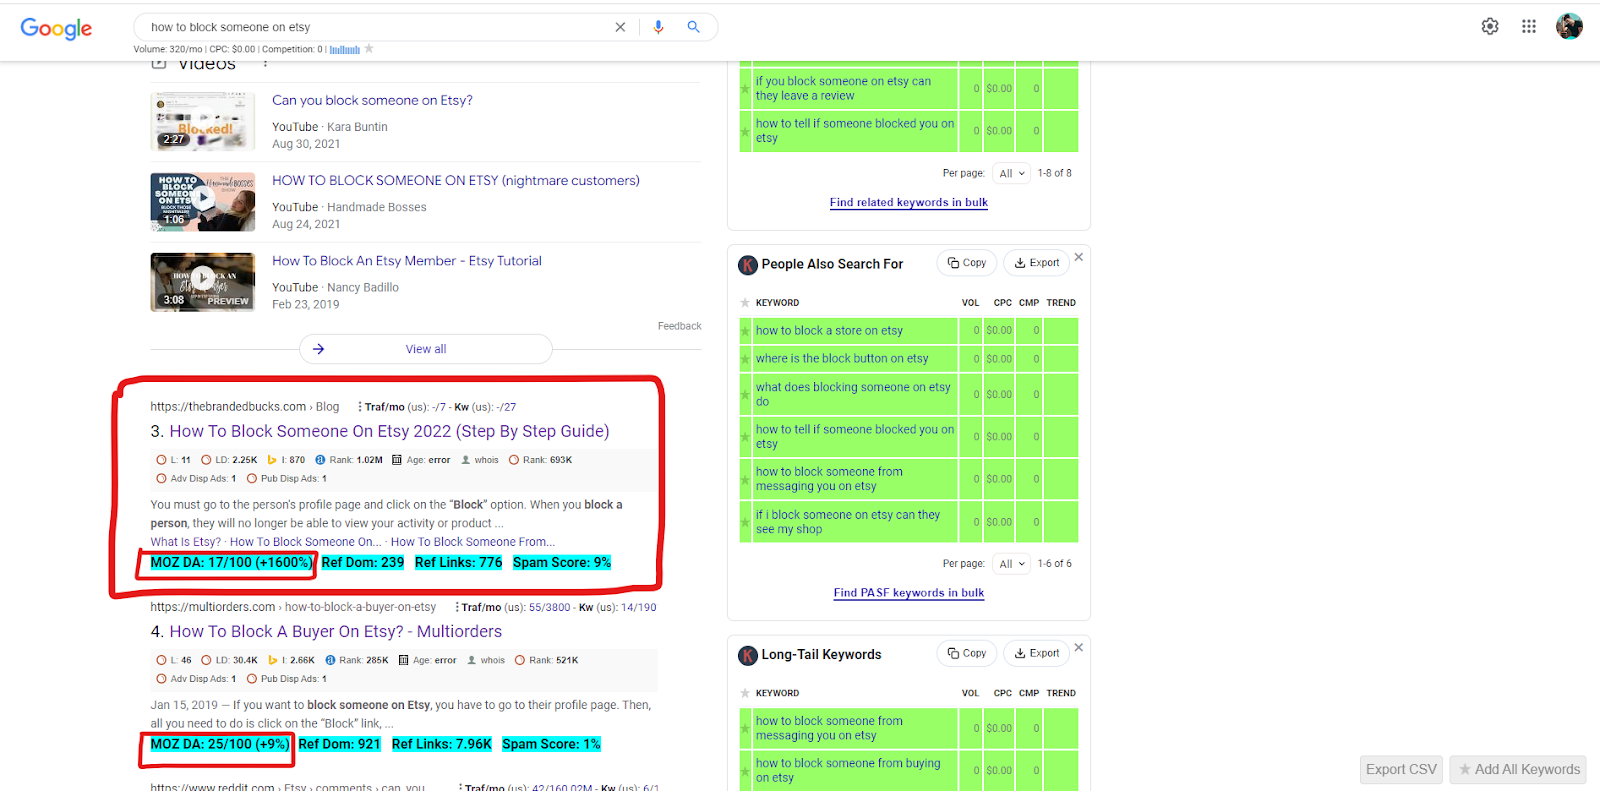Open keyword 'where is the block button on etsy'

click(842, 359)
